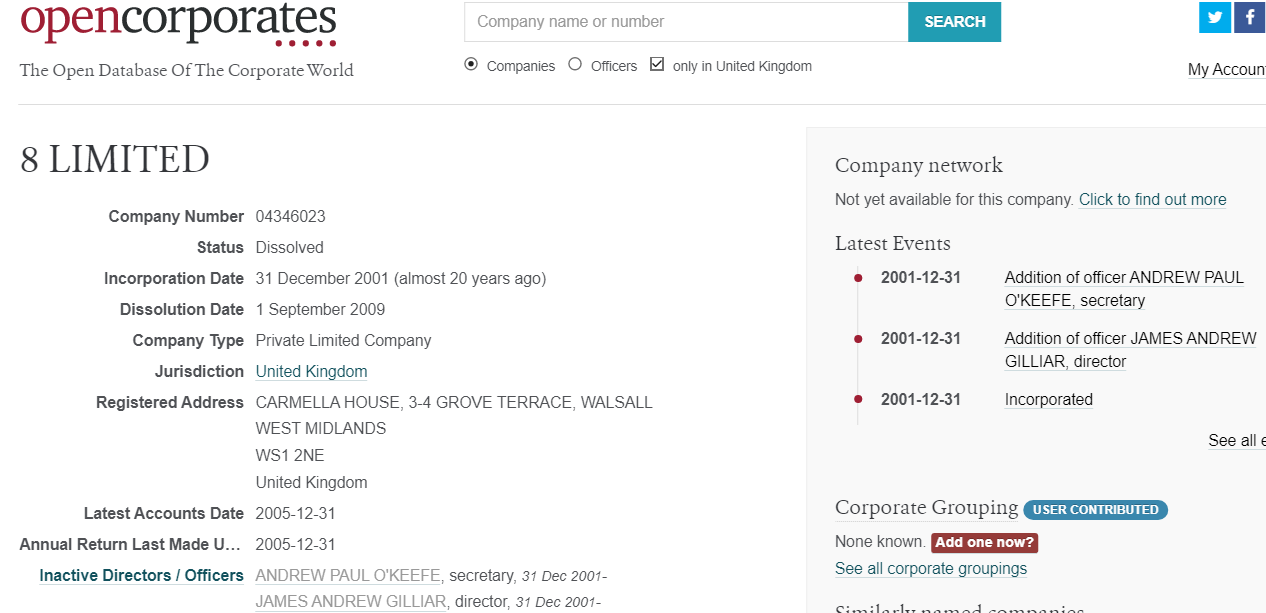Uncheck the only in United Kingdom checkbox
Image resolution: width=1266 pixels, height=613 pixels.
(657, 65)
